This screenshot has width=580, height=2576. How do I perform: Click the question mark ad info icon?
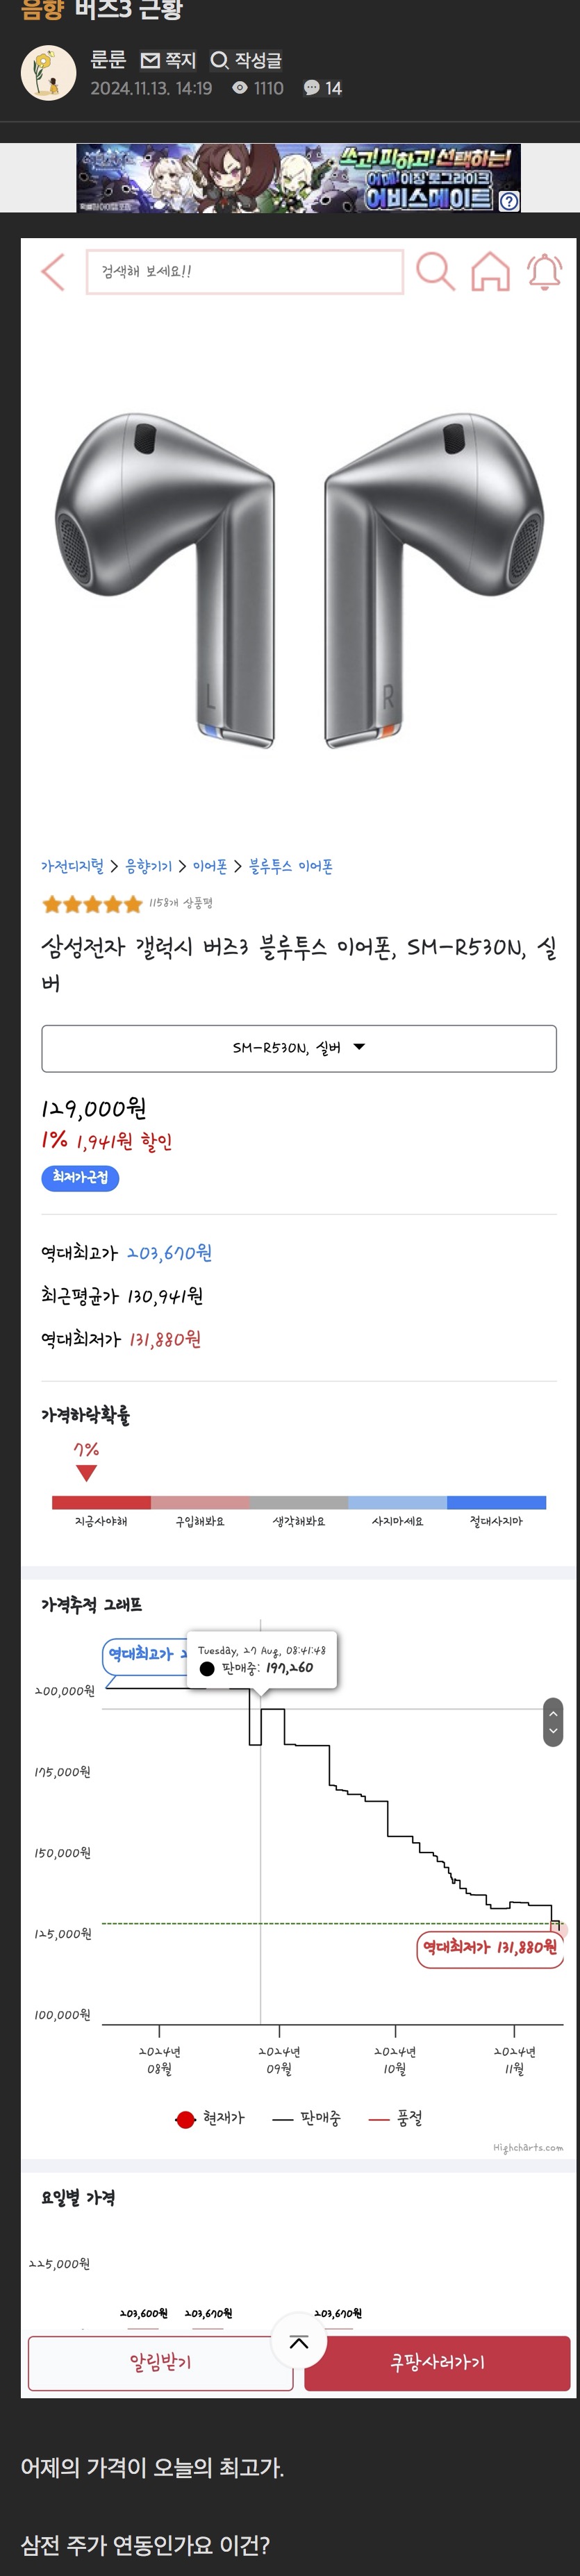click(509, 201)
